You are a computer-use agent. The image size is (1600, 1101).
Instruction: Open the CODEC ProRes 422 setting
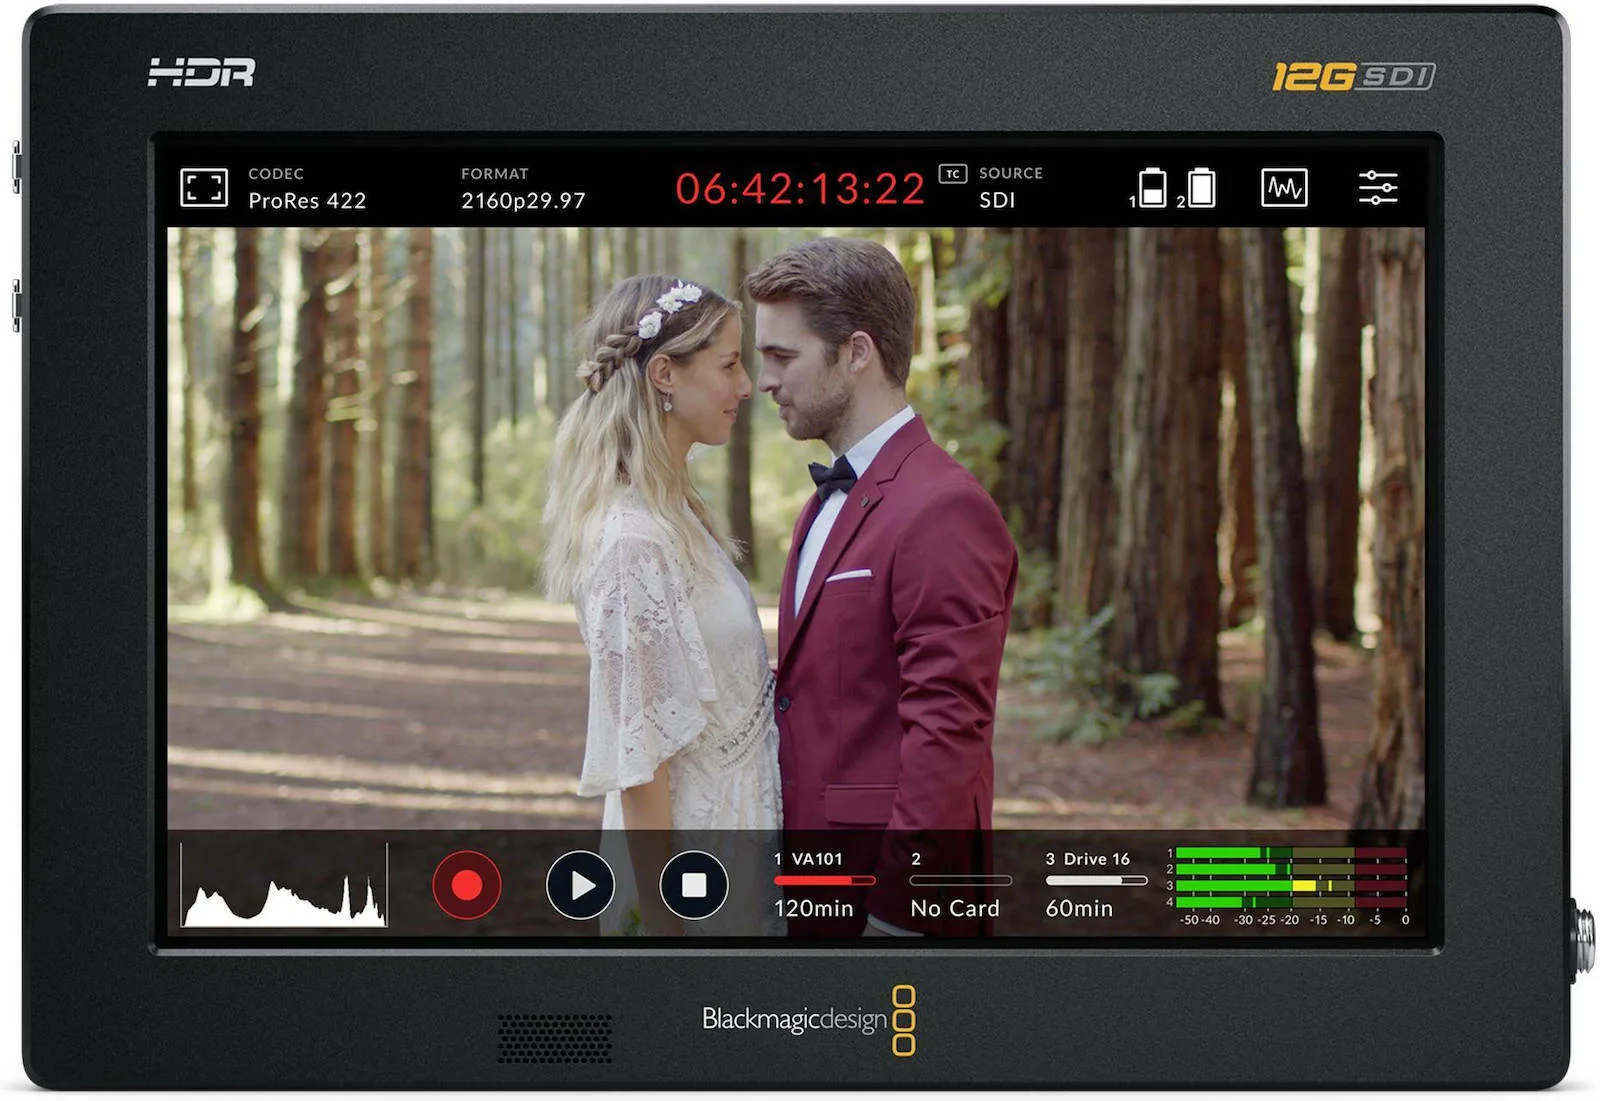pos(307,188)
